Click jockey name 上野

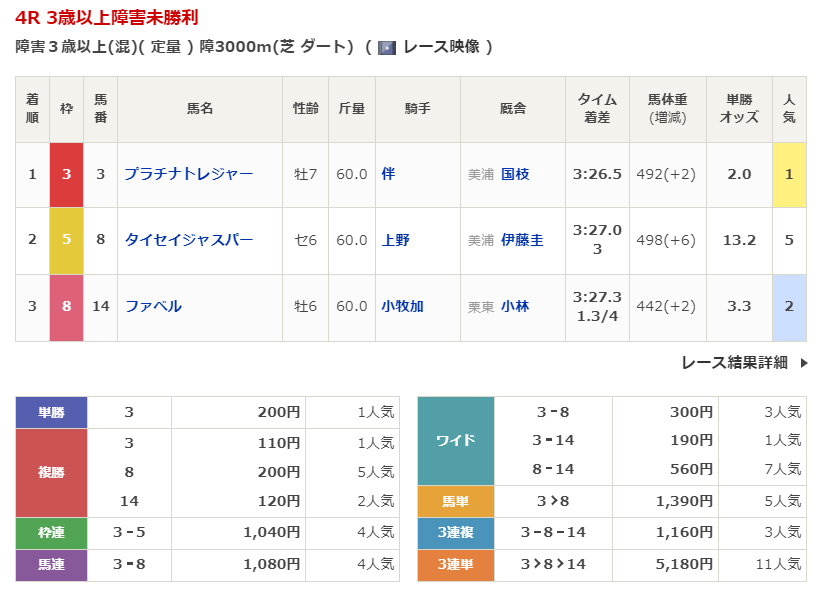(395, 240)
